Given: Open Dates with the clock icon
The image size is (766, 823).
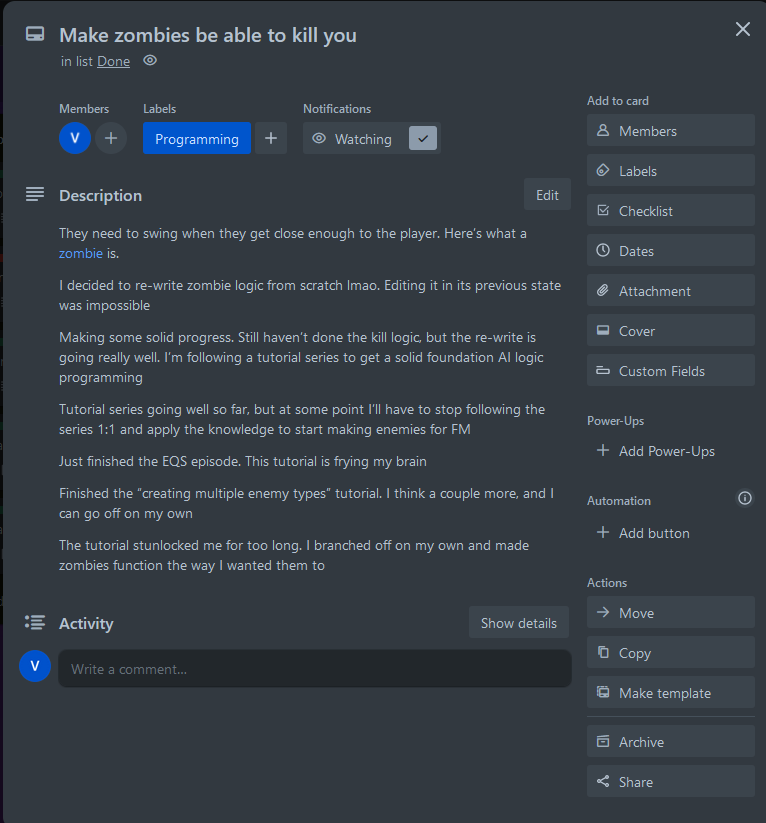Looking at the screenshot, I should point(603,250).
